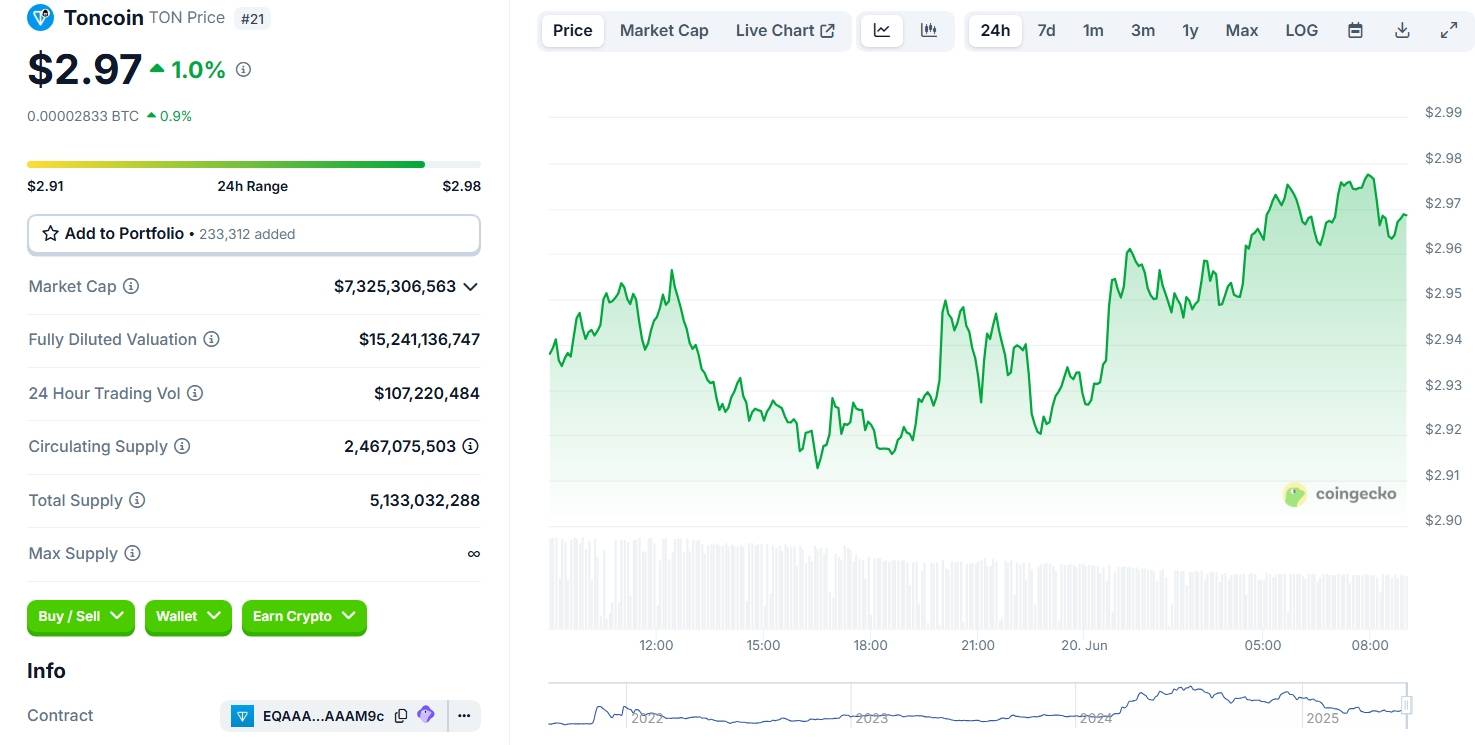Select the Price tab
The image size is (1475, 745).
click(x=573, y=30)
